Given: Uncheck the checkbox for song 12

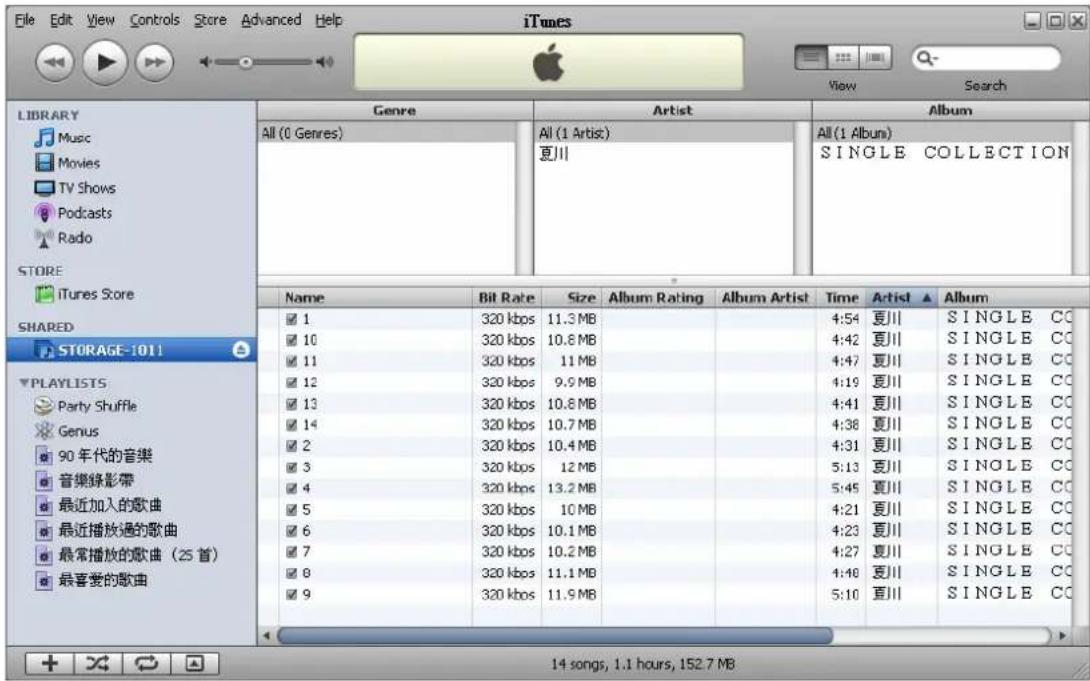Looking at the screenshot, I should [x=292, y=383].
